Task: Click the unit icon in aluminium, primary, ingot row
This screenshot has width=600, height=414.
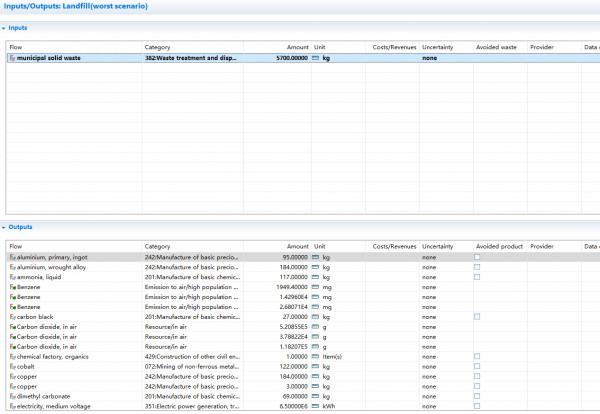Action: (x=315, y=257)
